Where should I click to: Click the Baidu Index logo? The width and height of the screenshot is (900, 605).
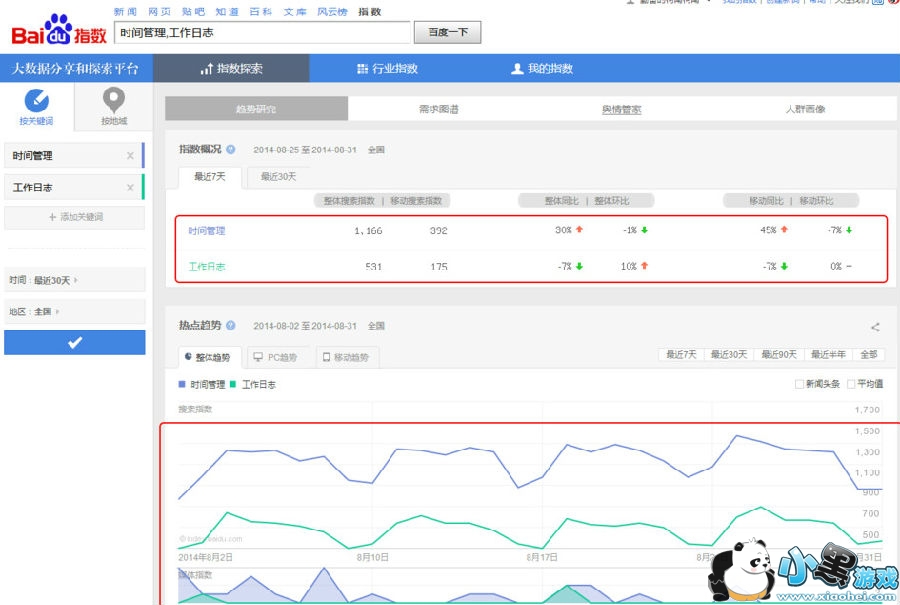click(58, 32)
